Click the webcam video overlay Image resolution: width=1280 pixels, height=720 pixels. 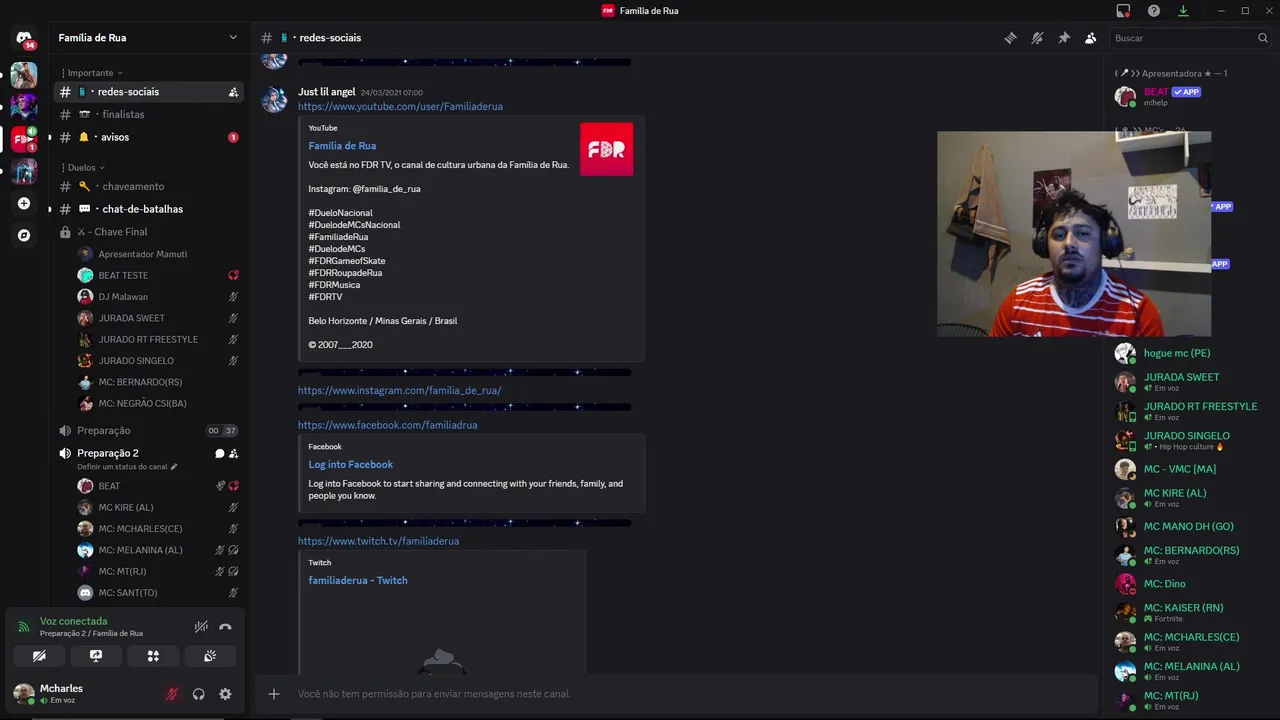[1074, 233]
